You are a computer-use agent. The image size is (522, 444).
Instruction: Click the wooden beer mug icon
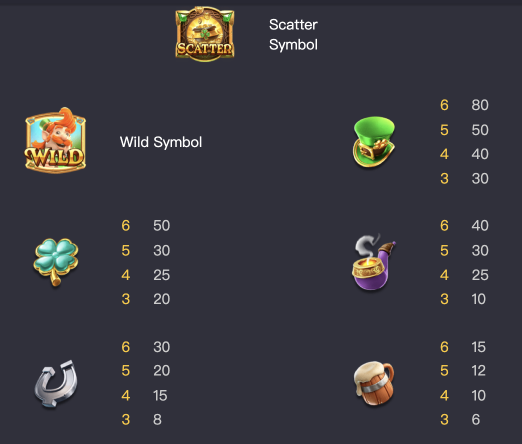[374, 383]
